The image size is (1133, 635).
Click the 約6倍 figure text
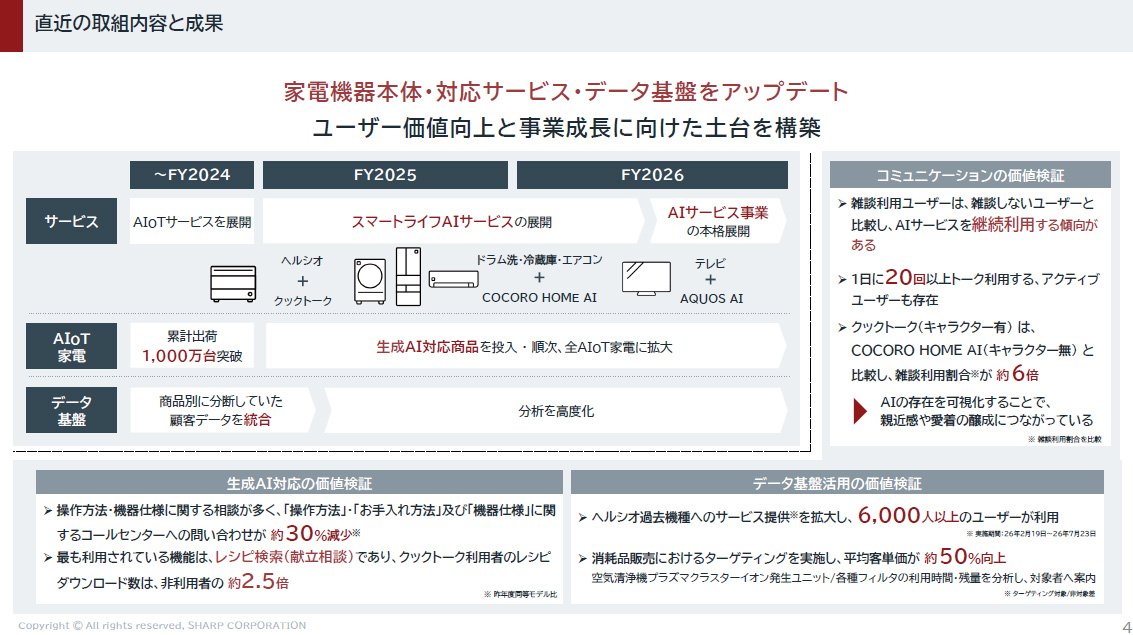tap(1017, 373)
